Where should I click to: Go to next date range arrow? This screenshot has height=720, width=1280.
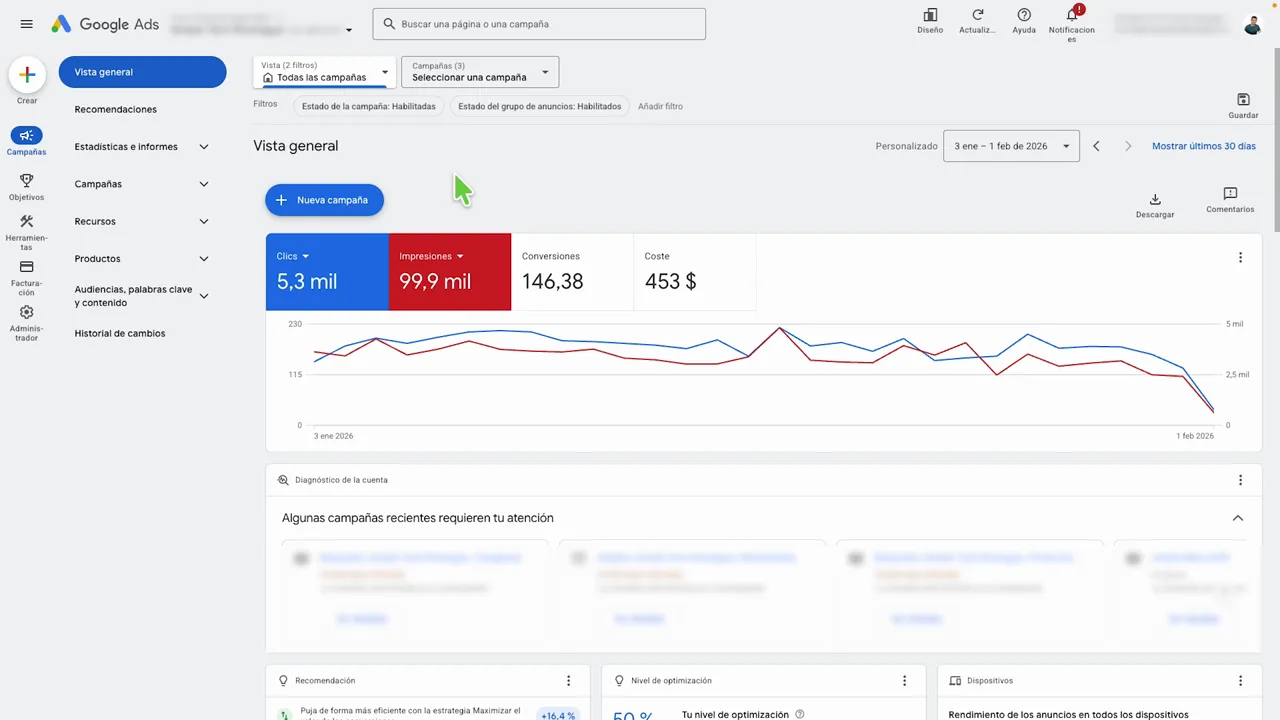[1128, 146]
